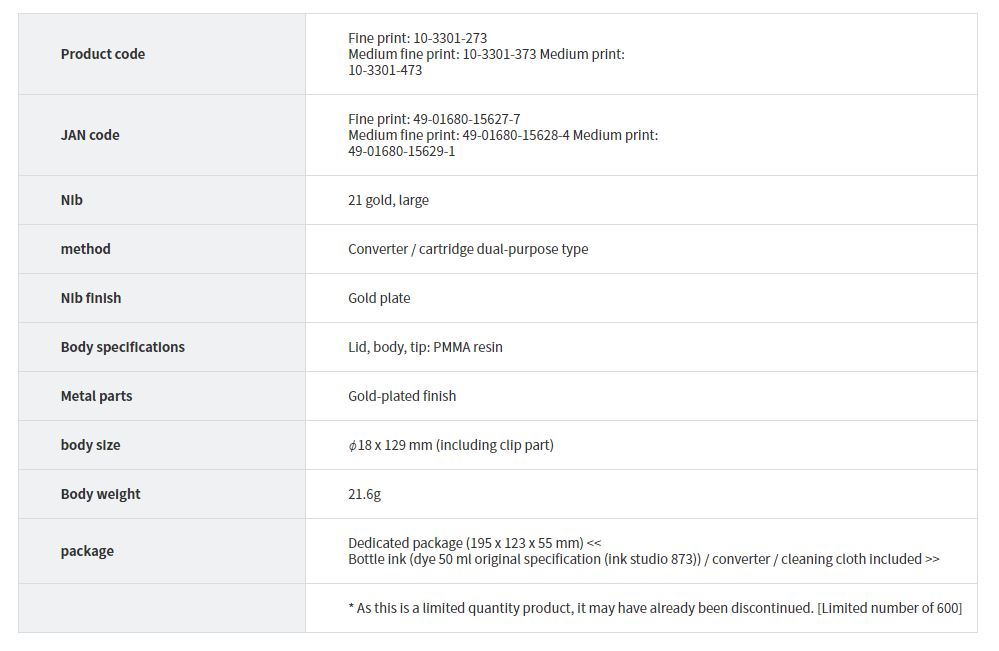Click 'Converter / cartridge dual-purpose type' text
Screen dimensions: 999x651
pyautogui.click(x=468, y=249)
